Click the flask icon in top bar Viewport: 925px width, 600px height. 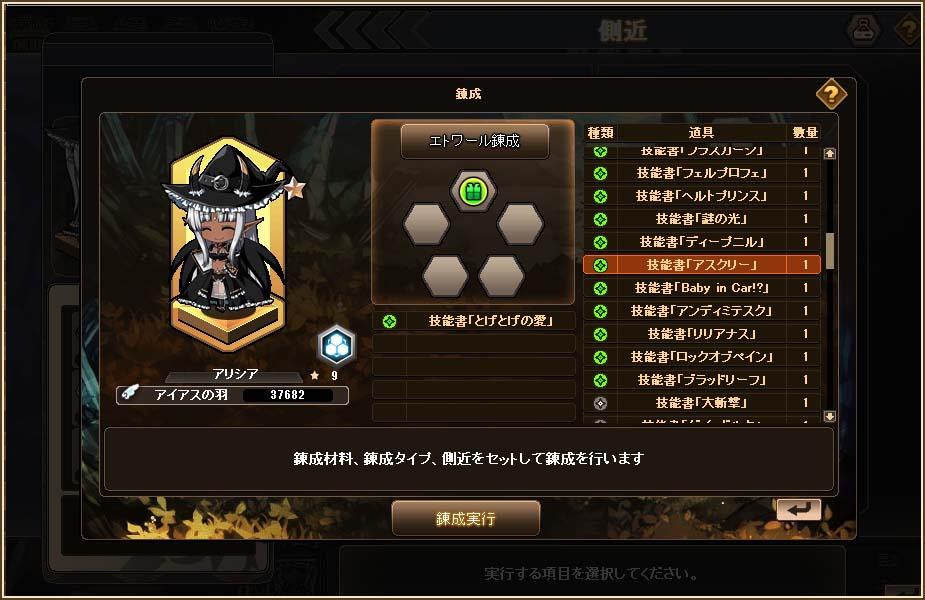[864, 29]
